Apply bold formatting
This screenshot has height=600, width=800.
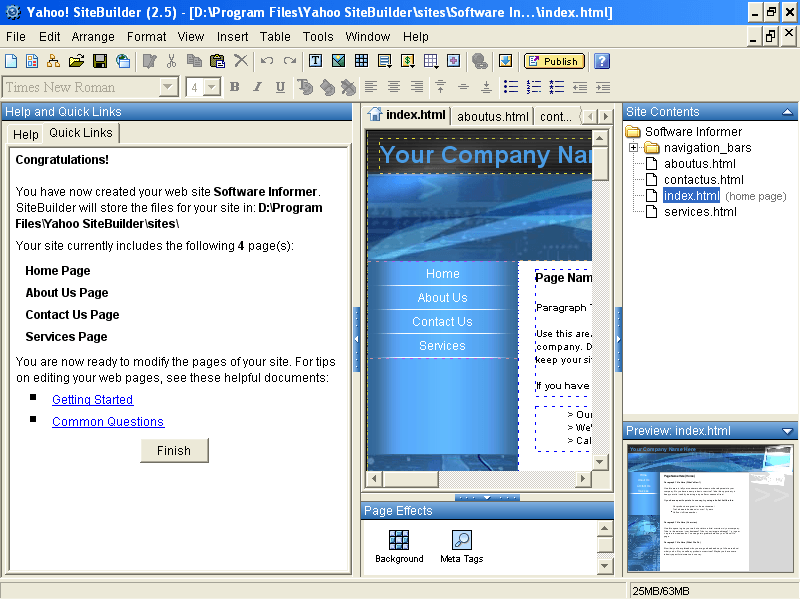point(235,87)
